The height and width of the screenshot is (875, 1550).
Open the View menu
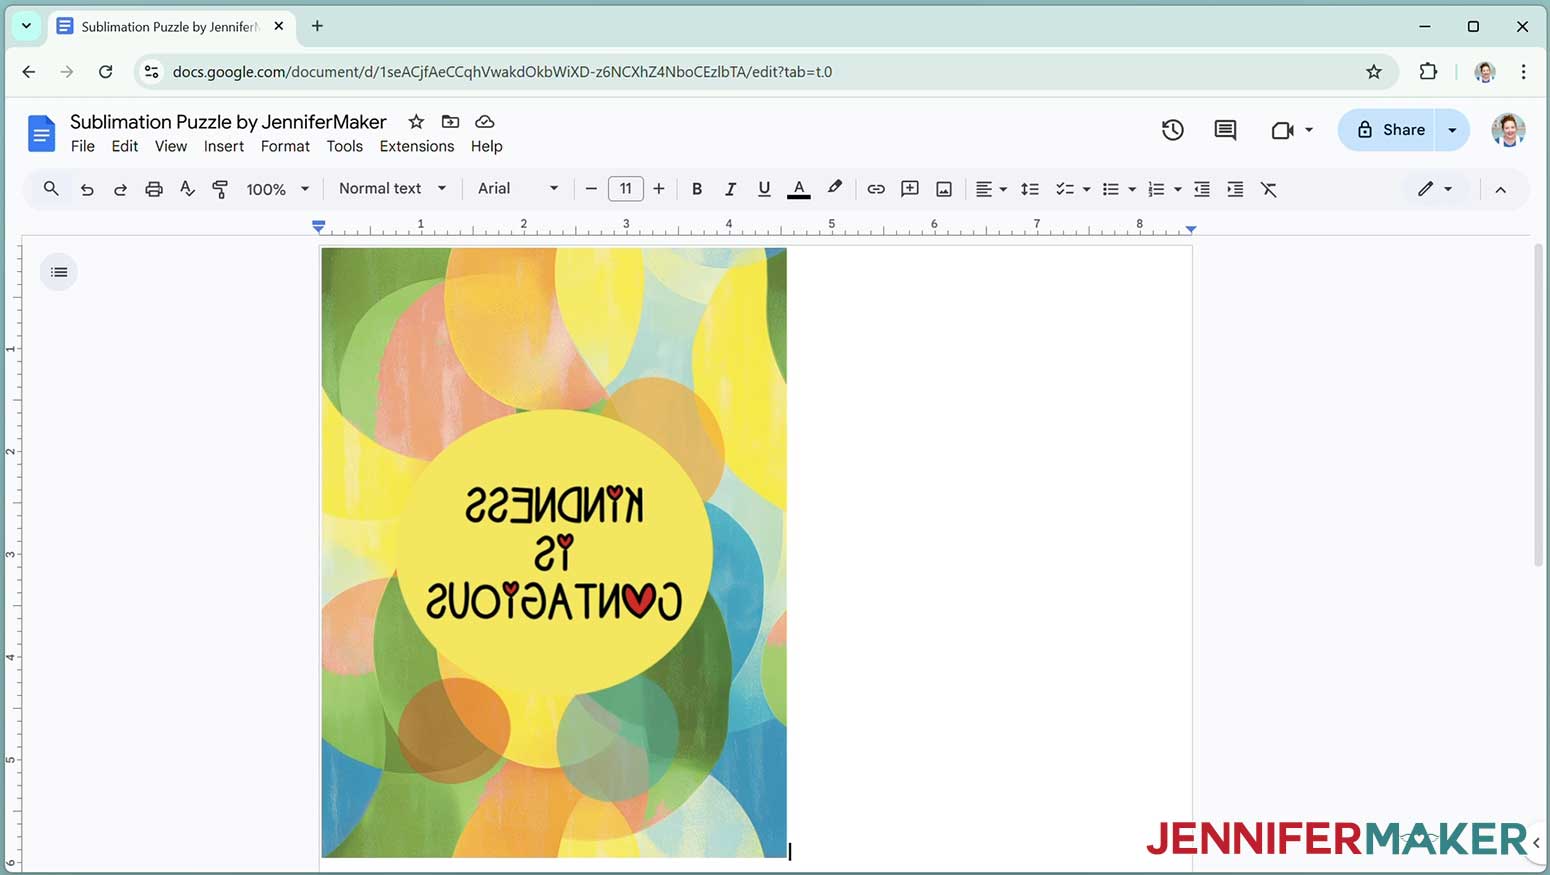coord(171,146)
